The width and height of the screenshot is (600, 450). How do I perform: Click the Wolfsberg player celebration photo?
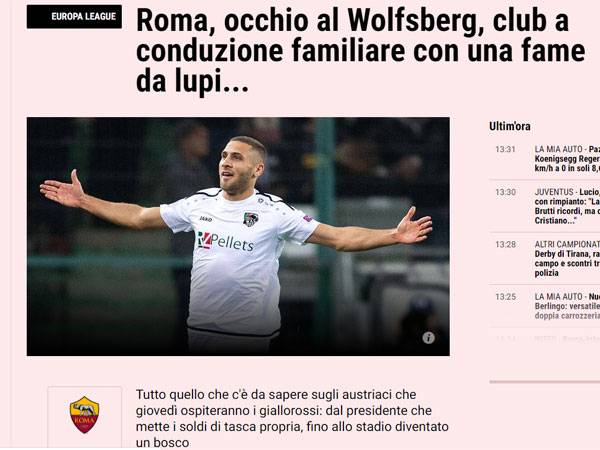238,236
